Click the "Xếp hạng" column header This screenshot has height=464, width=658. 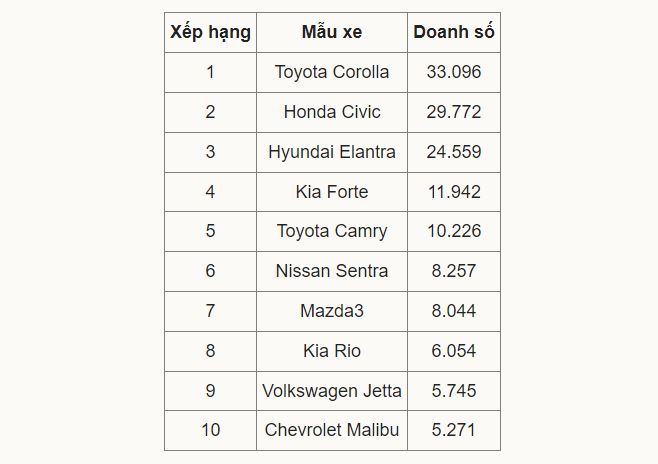click(x=210, y=32)
